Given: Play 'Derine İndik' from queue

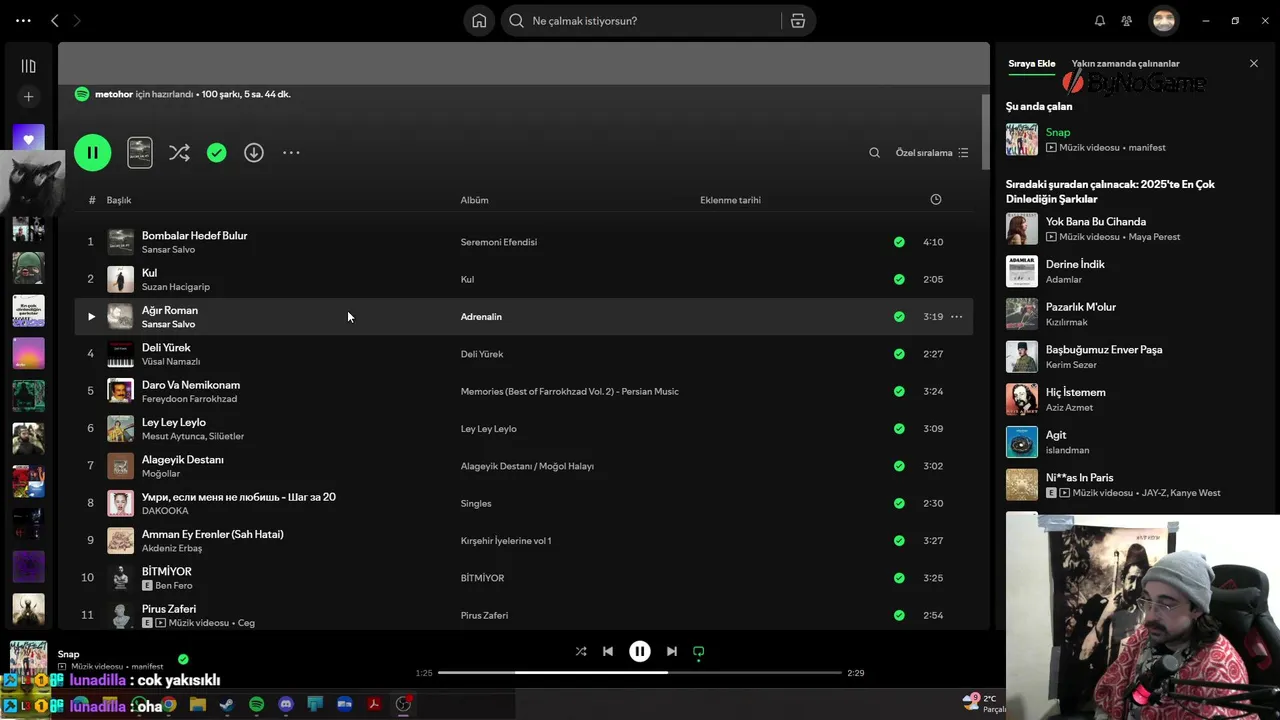Looking at the screenshot, I should click(1128, 271).
